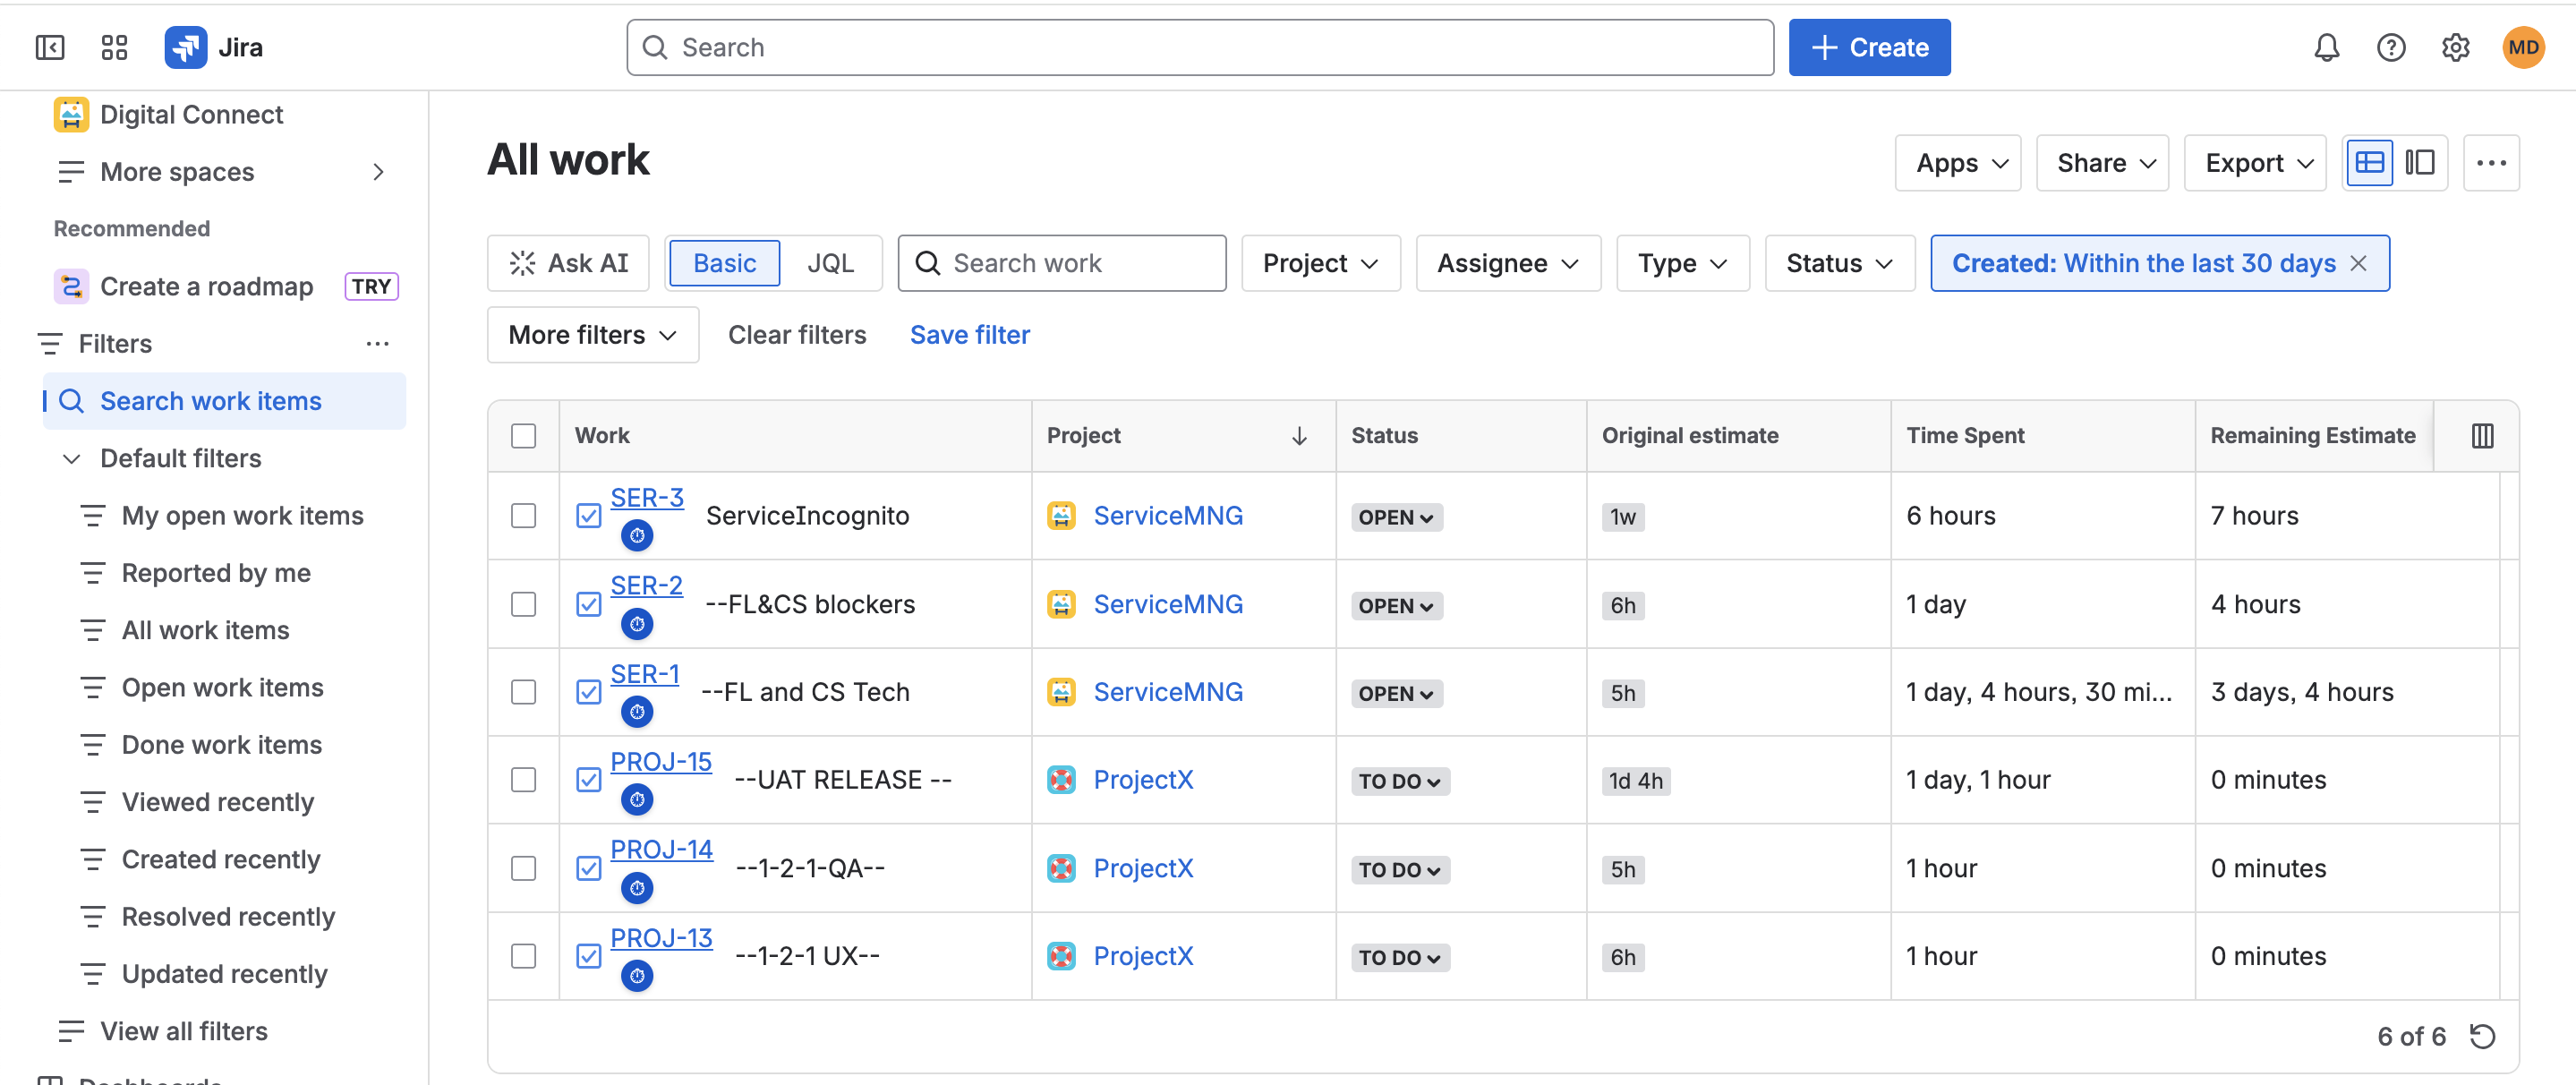2576x1085 pixels.
Task: Open the PROJ-13 issue link
Action: click(x=661, y=938)
